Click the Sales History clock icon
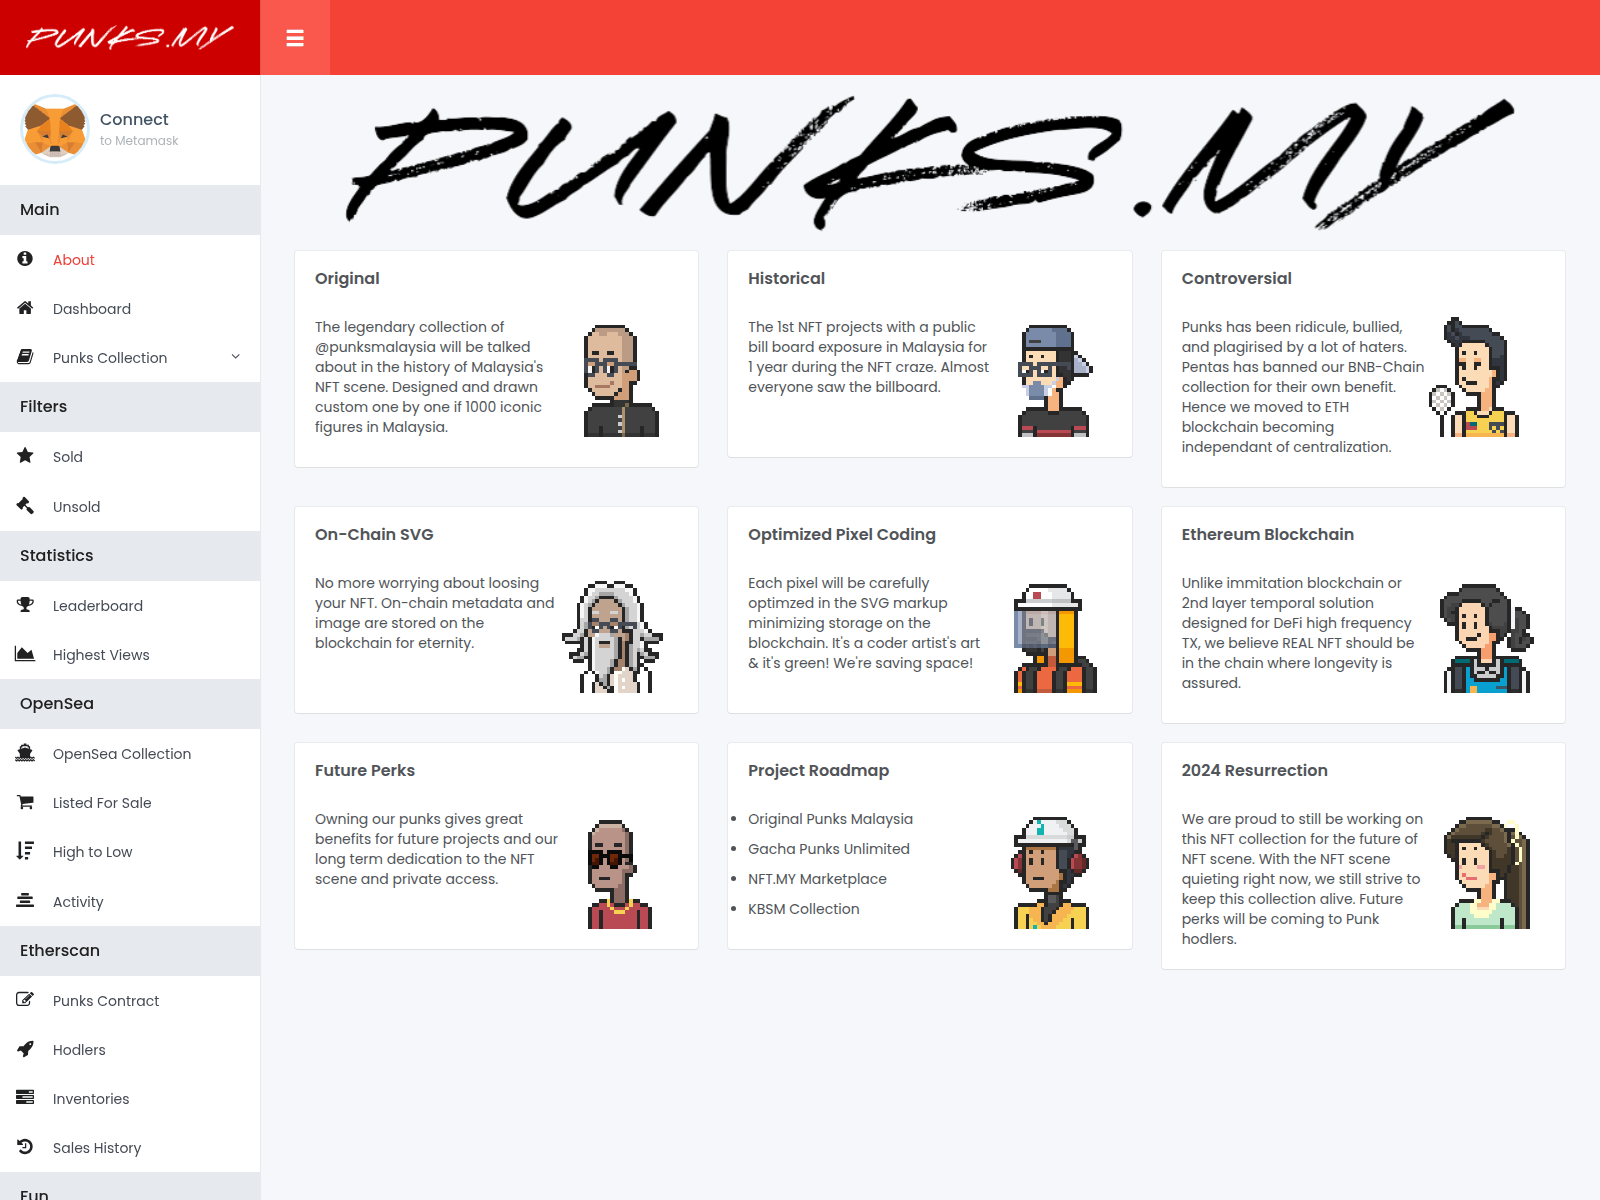Screen dimensions: 1600x1200 (x=25, y=1147)
